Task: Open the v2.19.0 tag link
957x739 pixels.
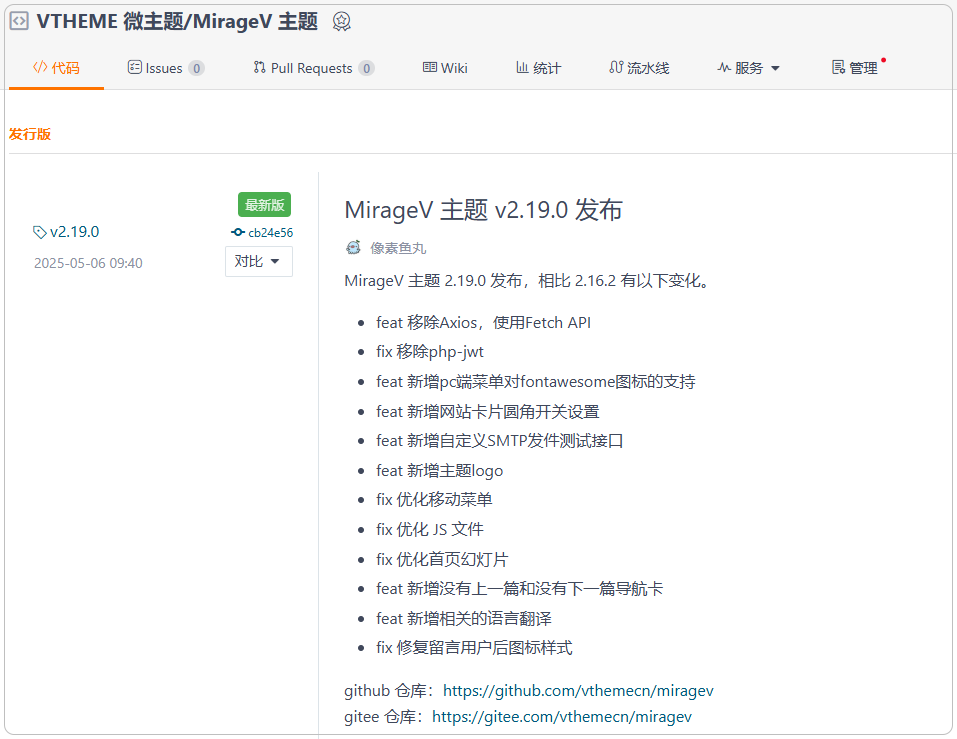Action: pyautogui.click(x=74, y=232)
